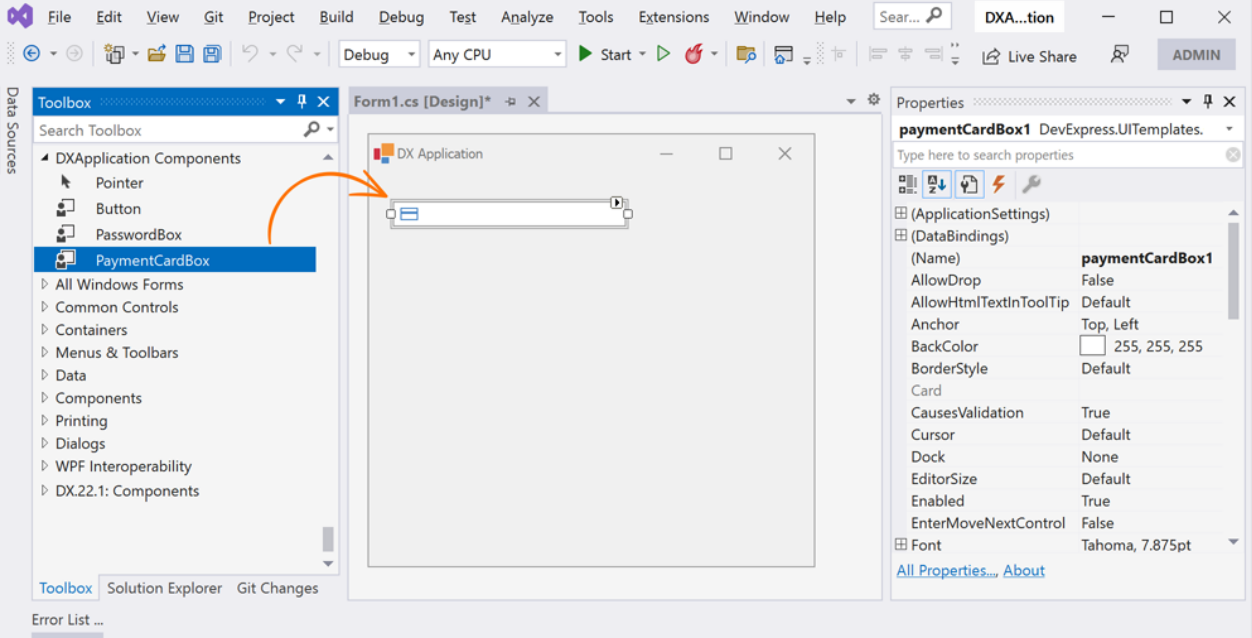This screenshot has height=638, width=1252.
Task: Click the gear icon above the designer
Action: 873,100
